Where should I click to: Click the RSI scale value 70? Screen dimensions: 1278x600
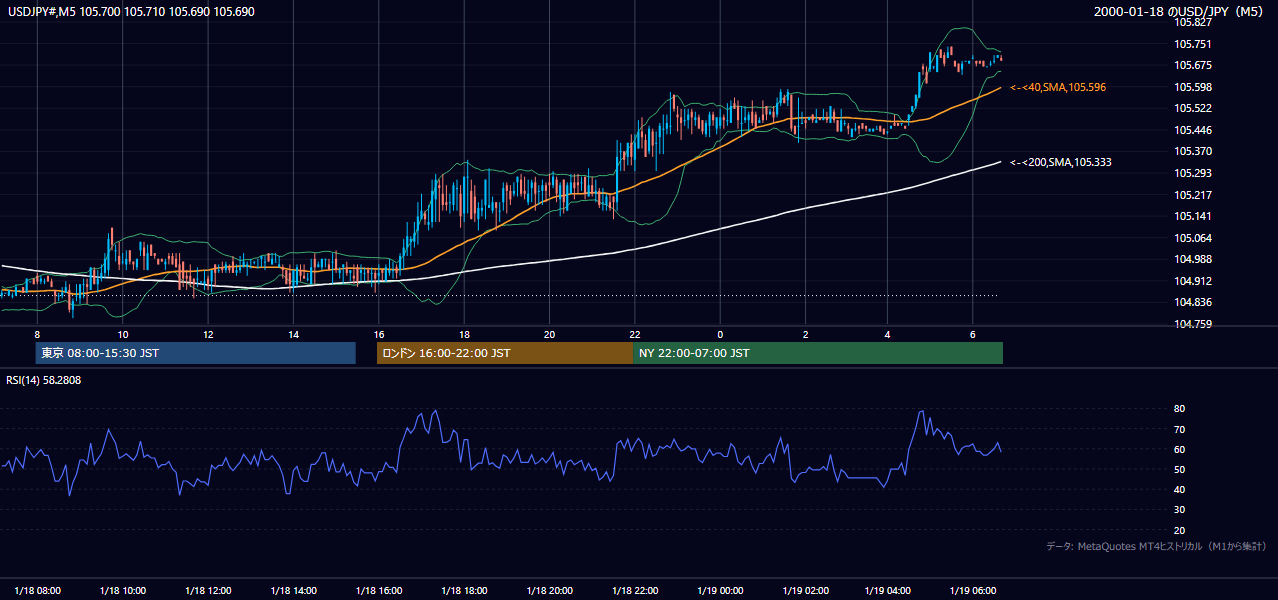pos(1180,430)
